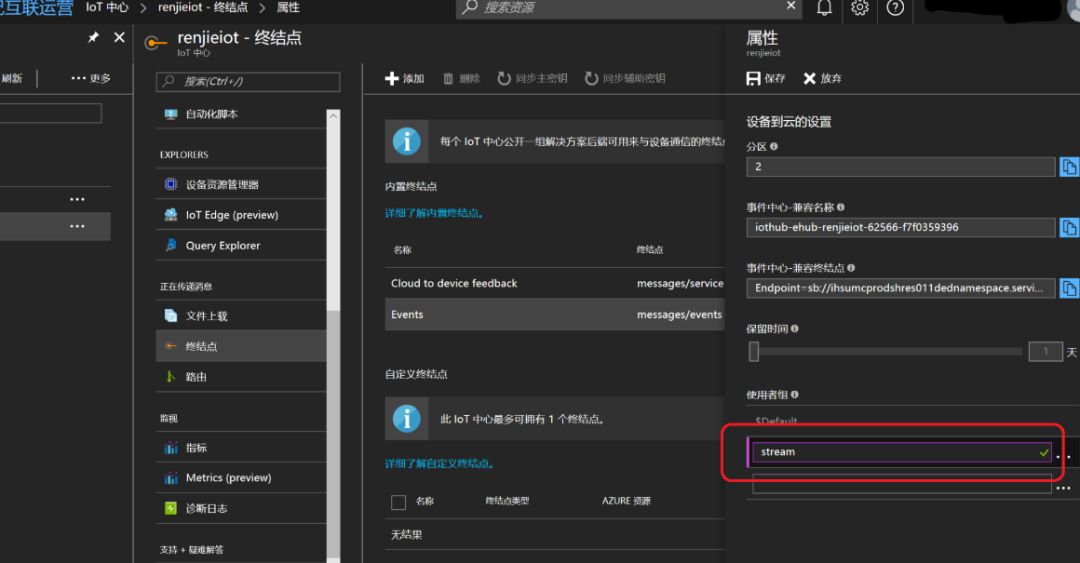Pin the left blade with the pin icon
This screenshot has height=563, width=1080.
(x=93, y=37)
